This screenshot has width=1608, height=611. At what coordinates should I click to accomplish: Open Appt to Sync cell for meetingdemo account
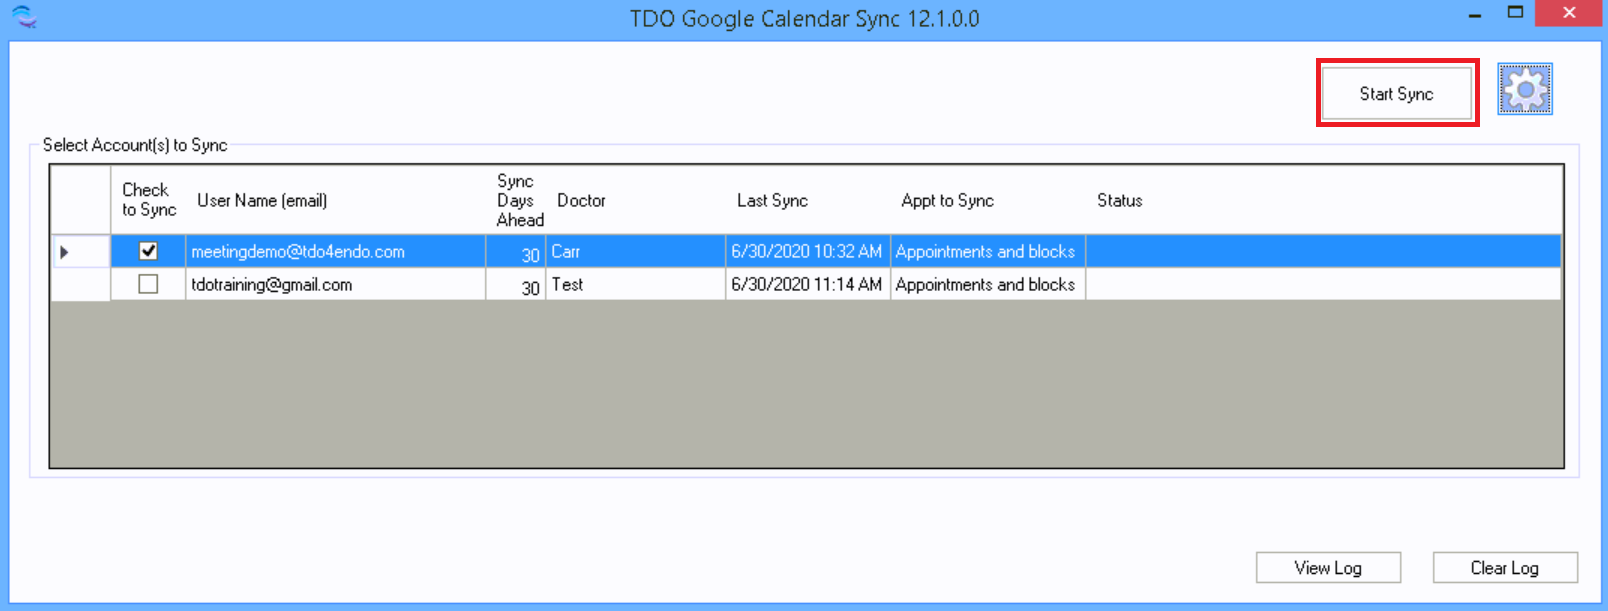pyautogui.click(x=986, y=252)
